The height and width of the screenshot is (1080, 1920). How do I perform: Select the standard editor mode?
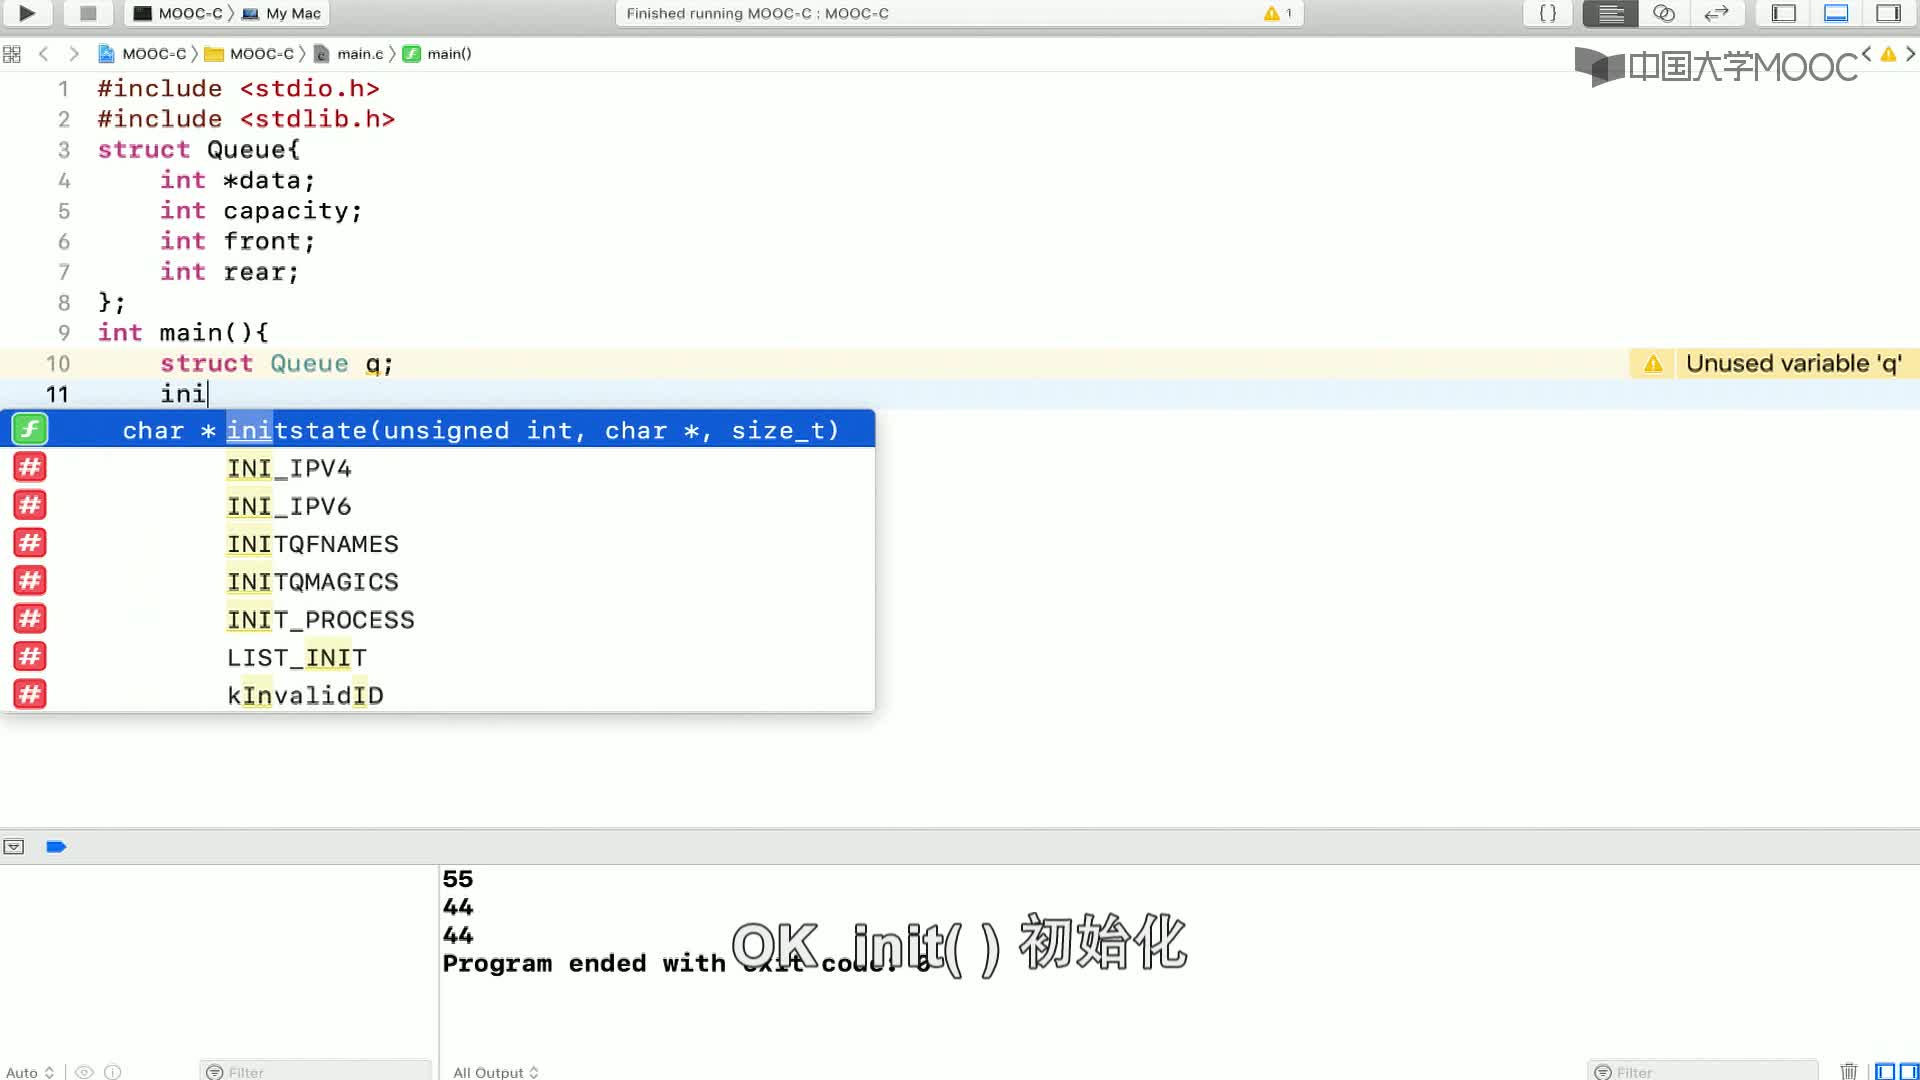coord(1610,13)
